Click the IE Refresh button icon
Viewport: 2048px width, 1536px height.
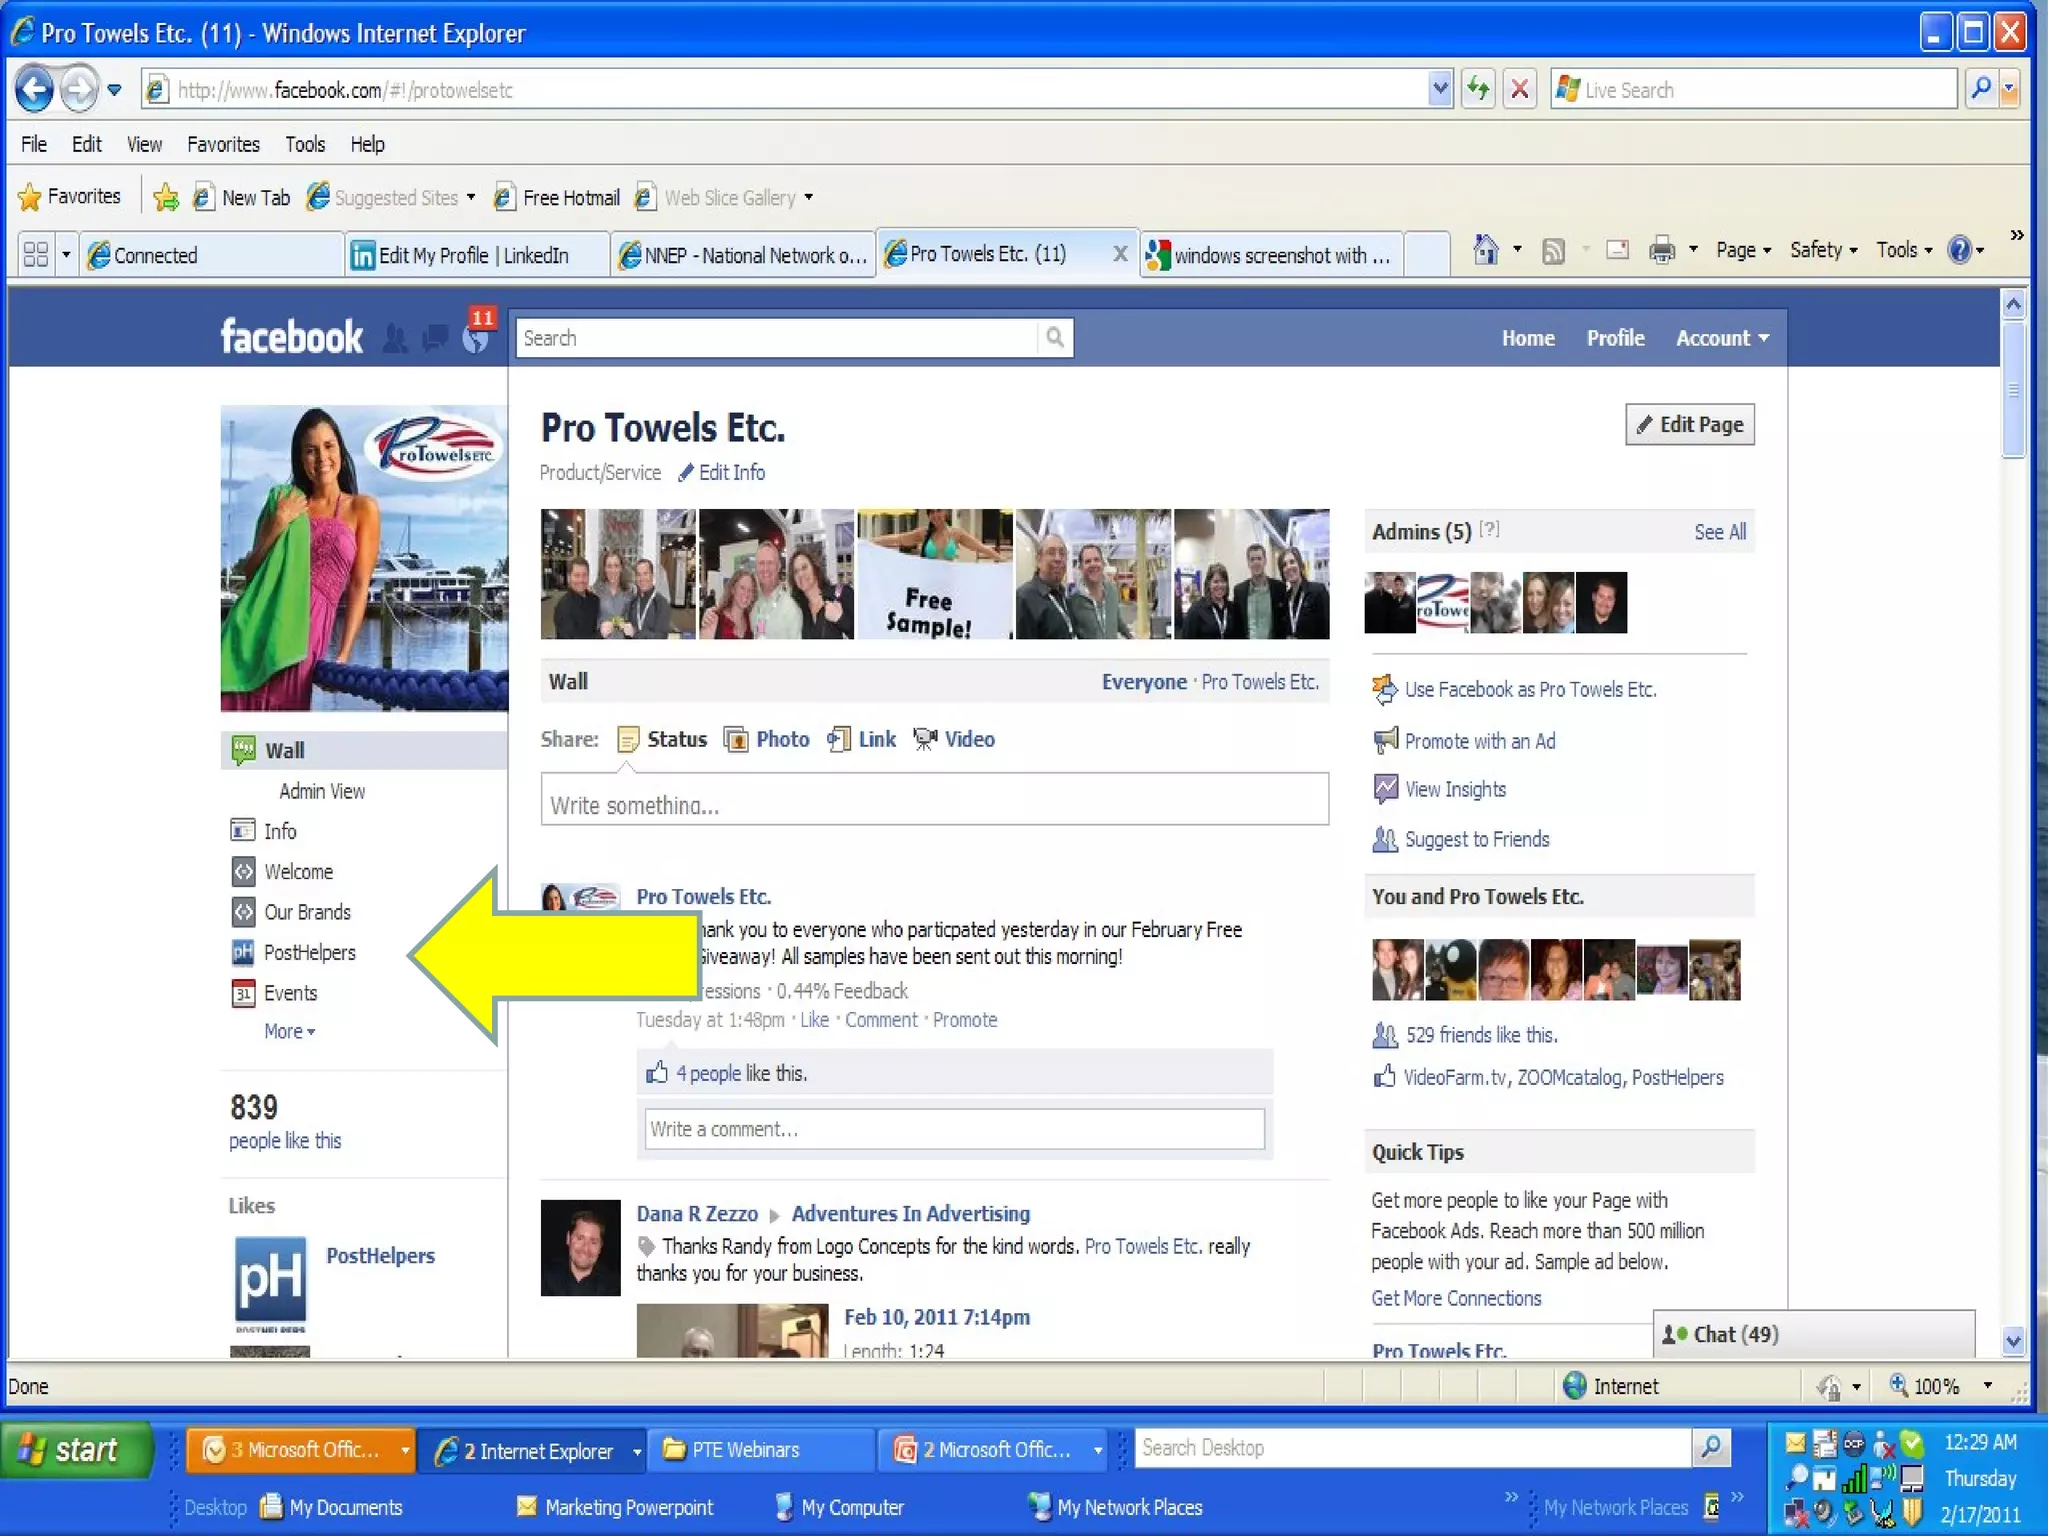tap(1478, 90)
